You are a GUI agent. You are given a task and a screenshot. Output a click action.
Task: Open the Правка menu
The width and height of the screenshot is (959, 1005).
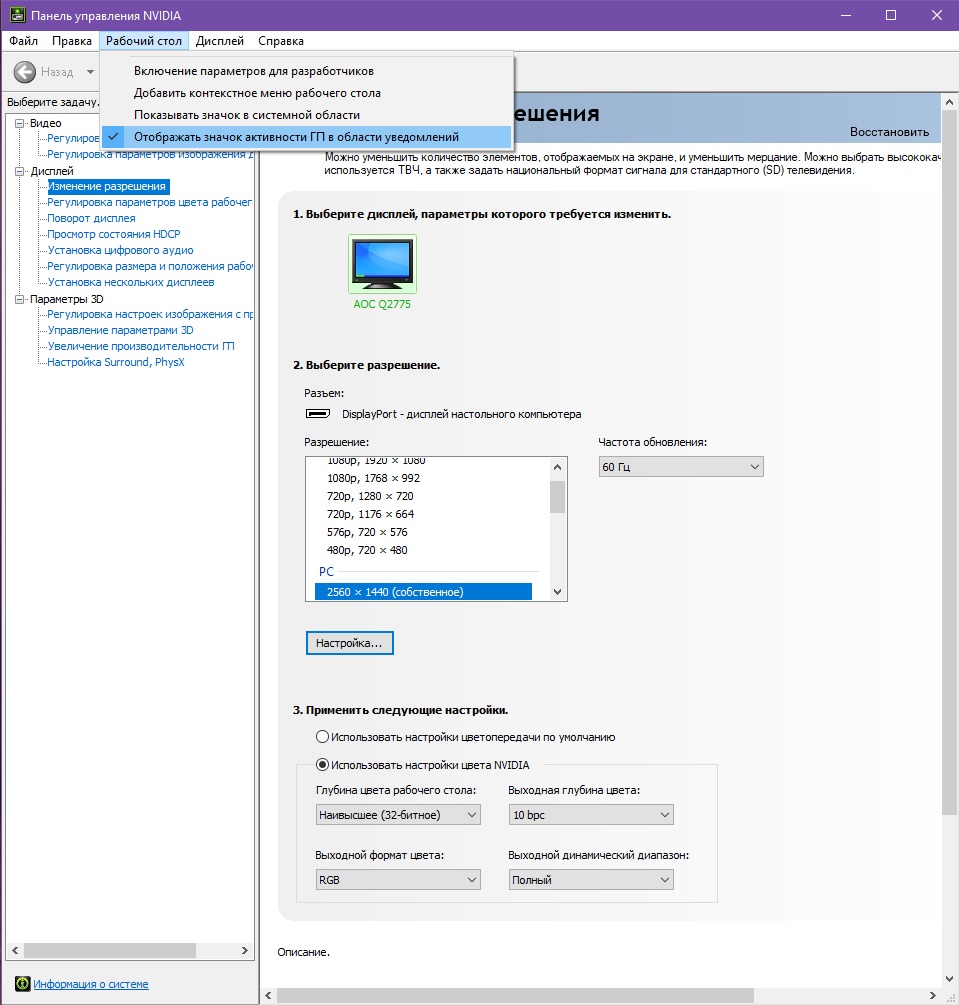coord(72,41)
